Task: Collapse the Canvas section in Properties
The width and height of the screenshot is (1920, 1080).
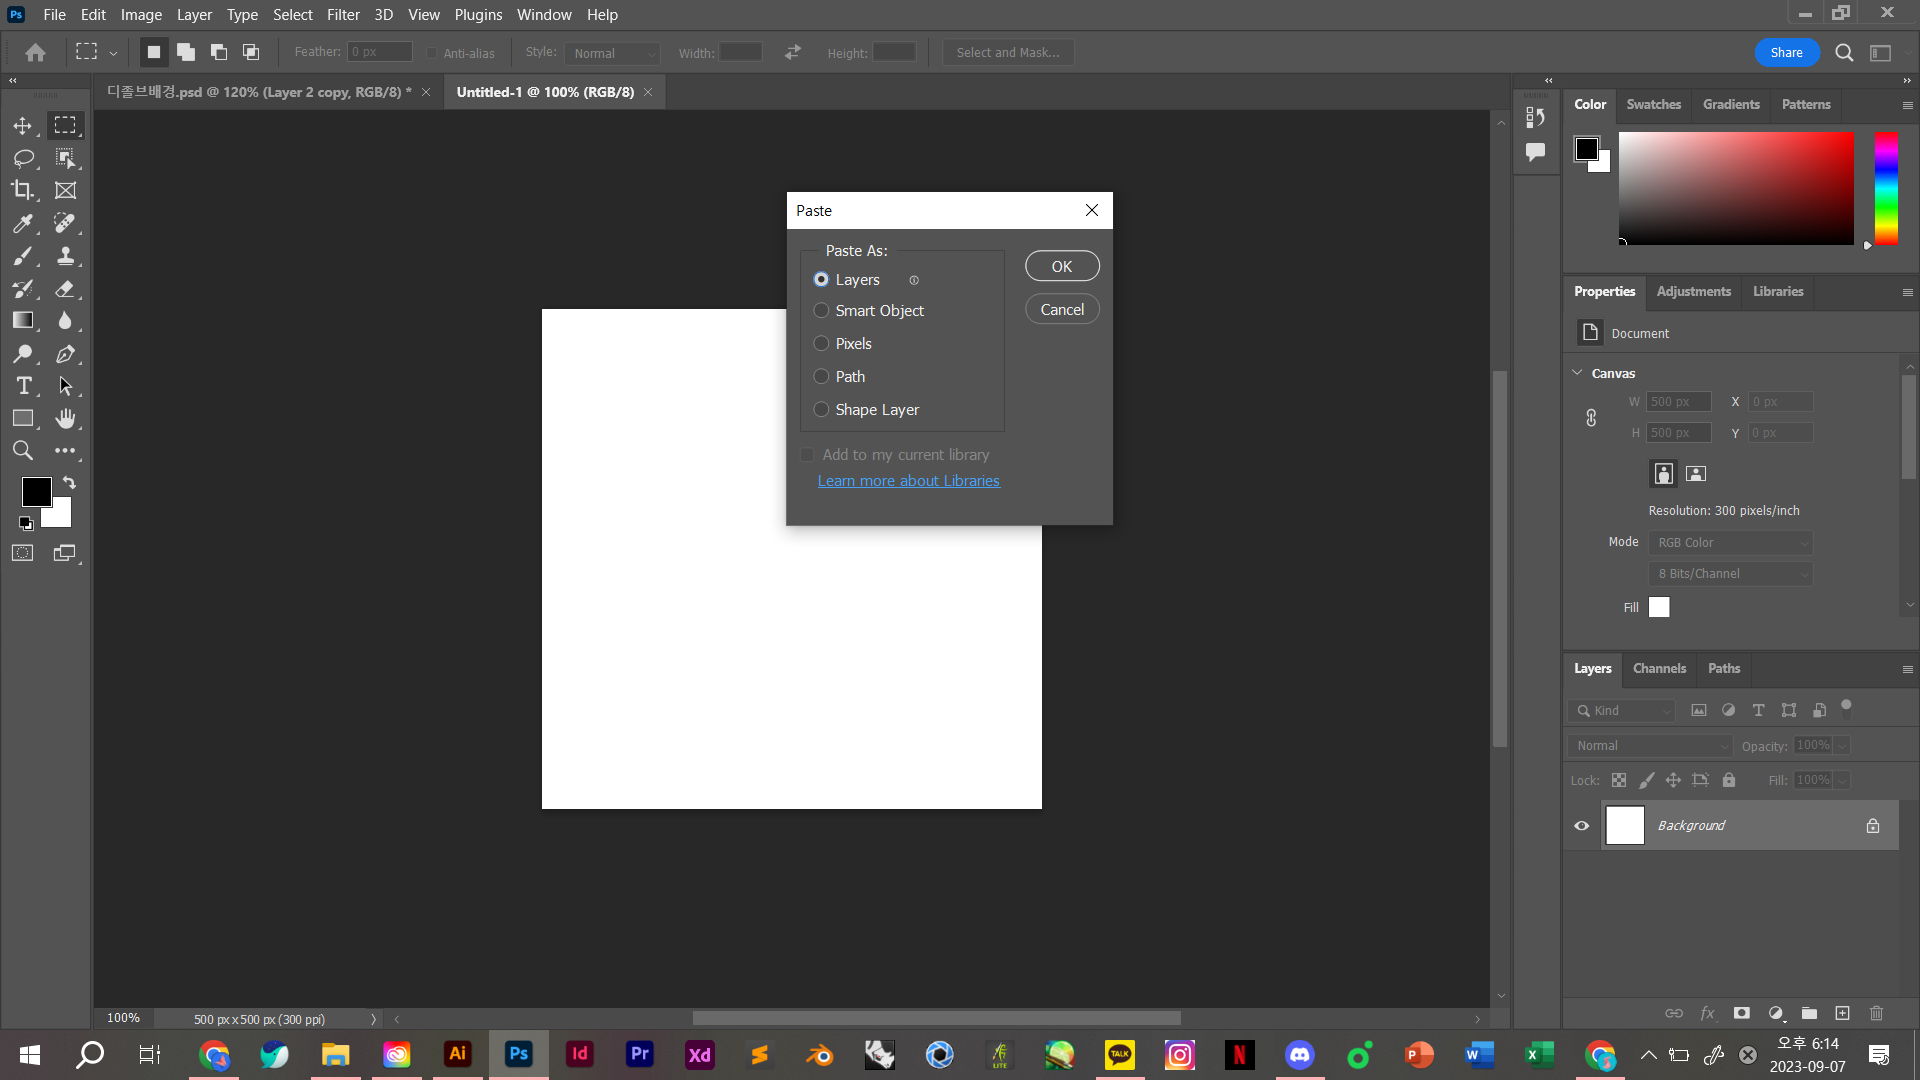Action: click(x=1577, y=372)
